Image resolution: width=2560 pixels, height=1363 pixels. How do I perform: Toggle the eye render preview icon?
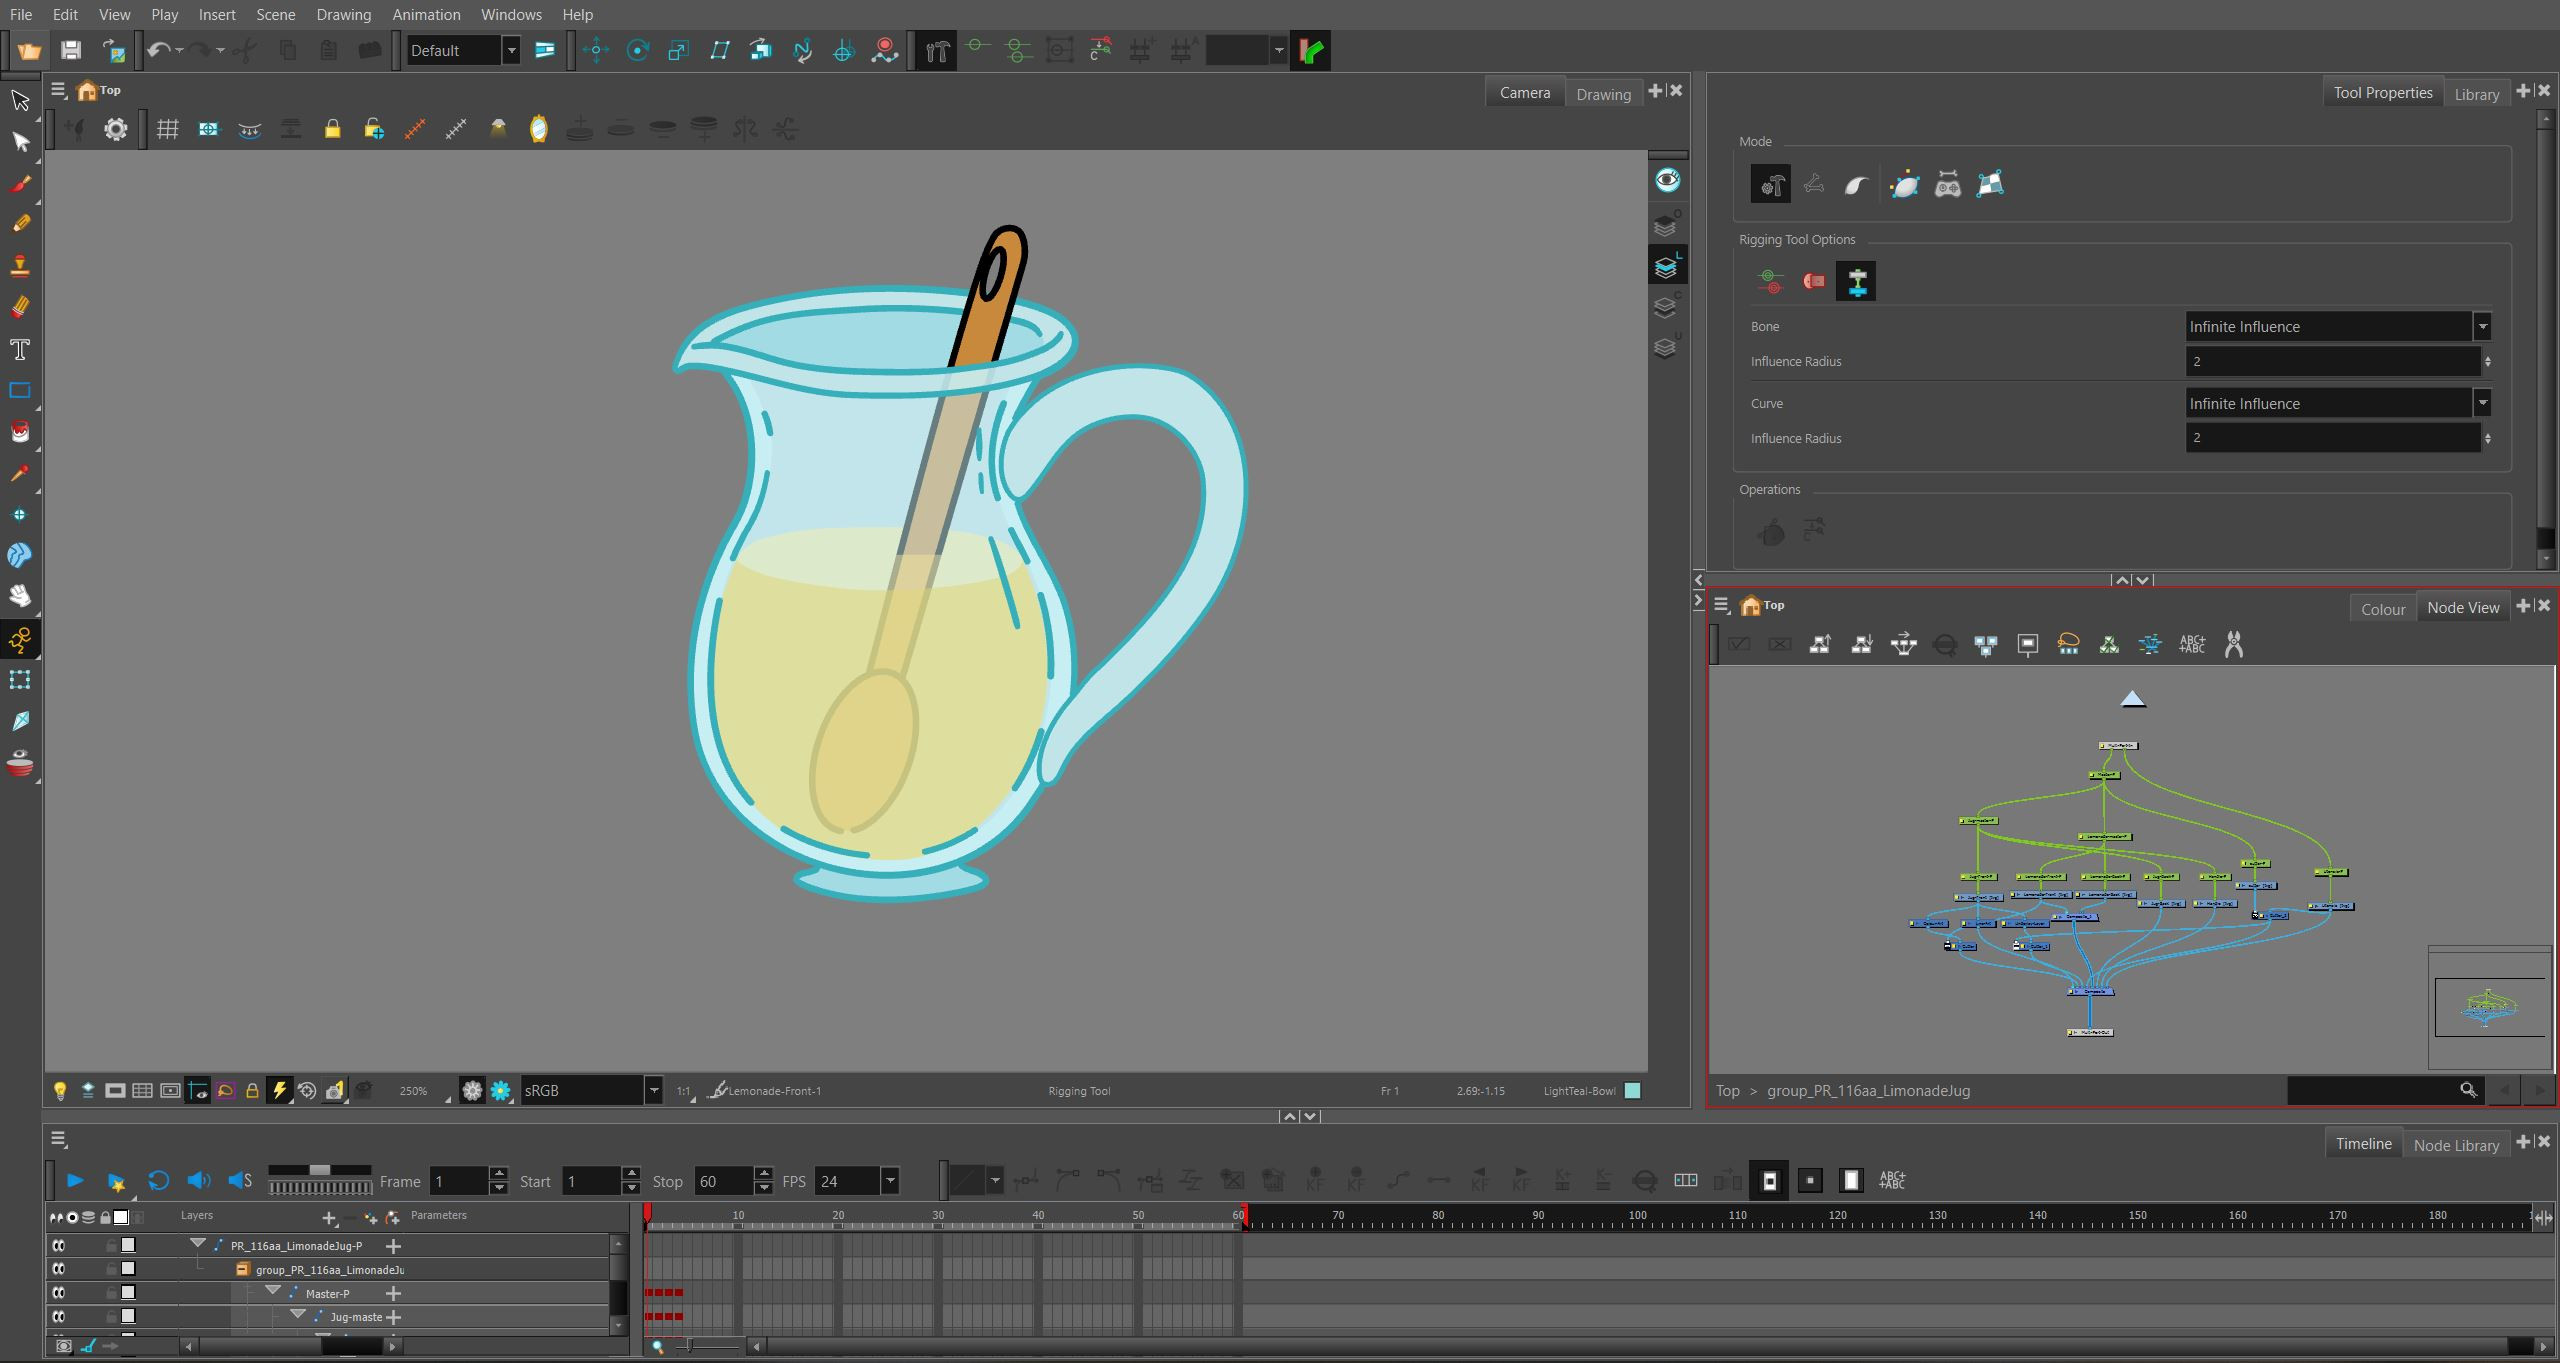point(1667,180)
